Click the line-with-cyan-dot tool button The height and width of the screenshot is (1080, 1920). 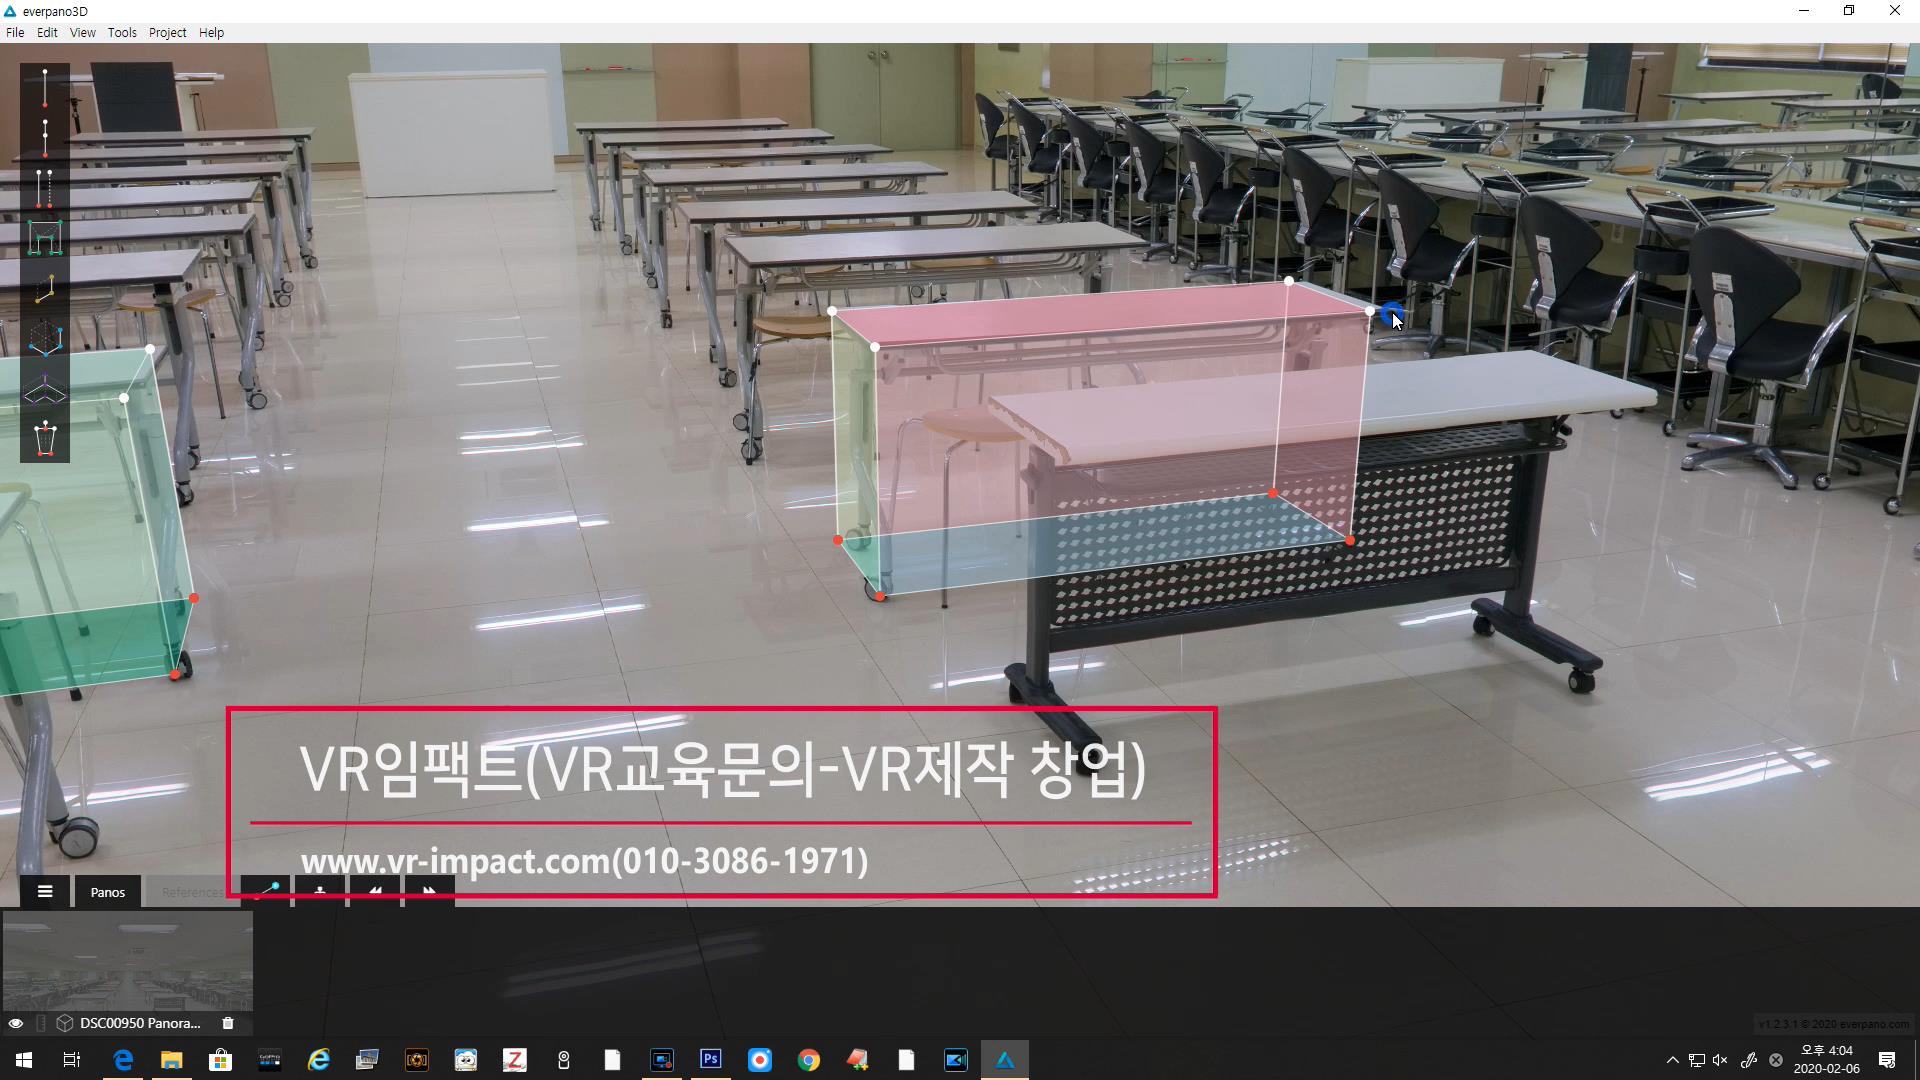(x=266, y=890)
